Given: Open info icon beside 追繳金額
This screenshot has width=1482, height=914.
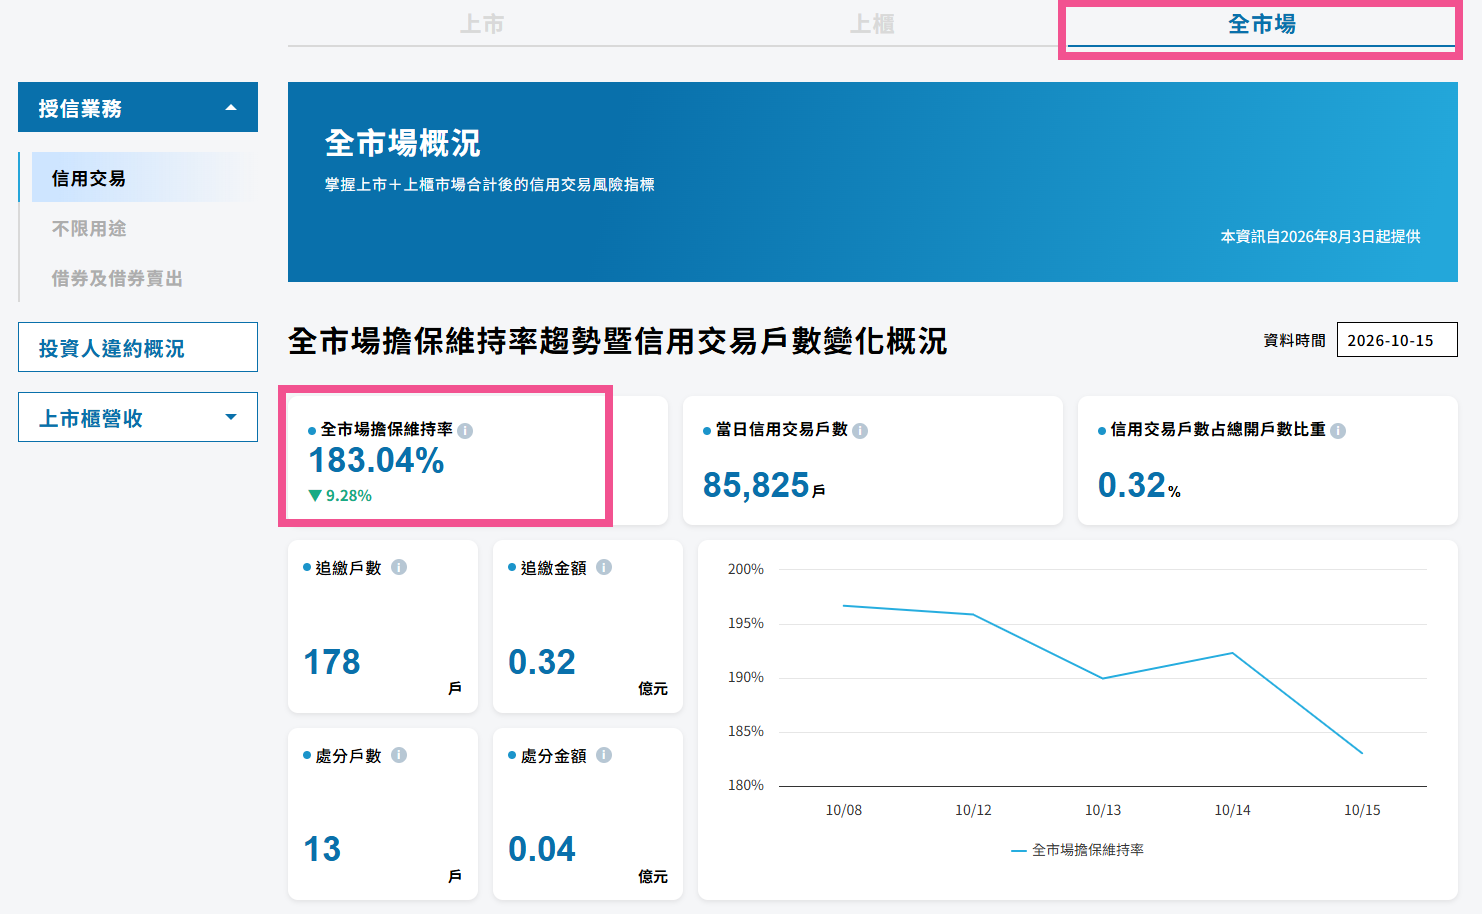Looking at the screenshot, I should tap(604, 567).
